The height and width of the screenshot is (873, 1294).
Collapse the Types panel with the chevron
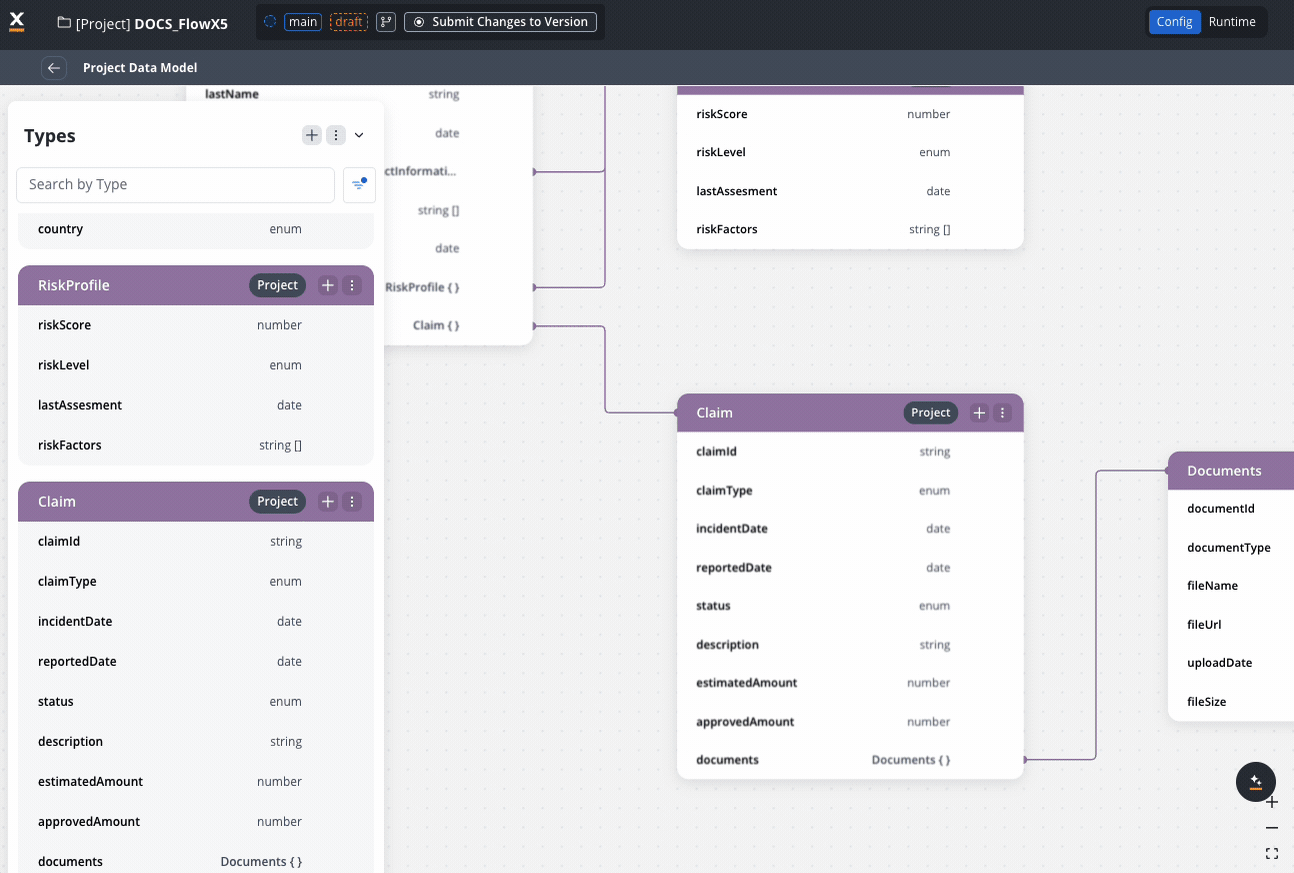(359, 135)
